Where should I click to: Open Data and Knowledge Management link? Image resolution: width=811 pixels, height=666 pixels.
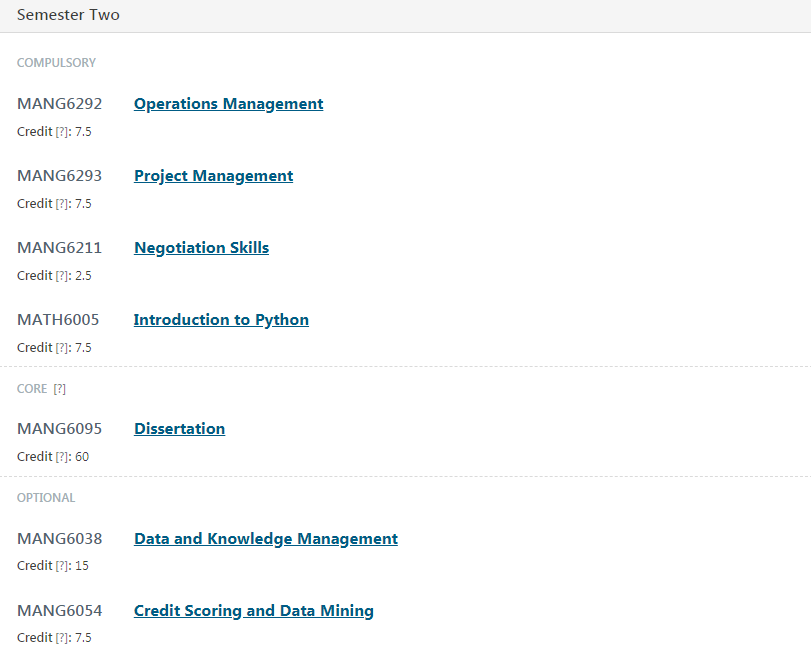(265, 539)
